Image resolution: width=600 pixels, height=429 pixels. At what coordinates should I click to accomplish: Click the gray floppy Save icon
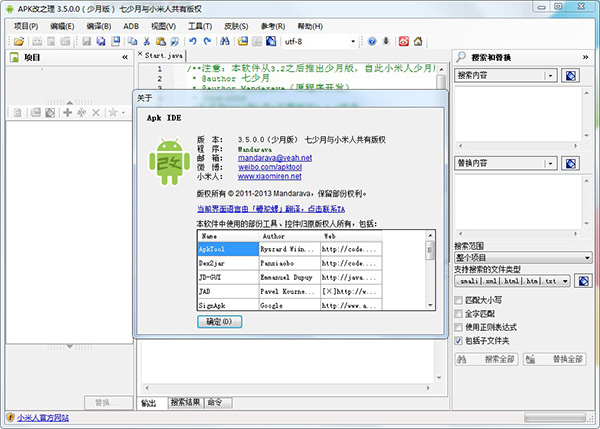87,41
